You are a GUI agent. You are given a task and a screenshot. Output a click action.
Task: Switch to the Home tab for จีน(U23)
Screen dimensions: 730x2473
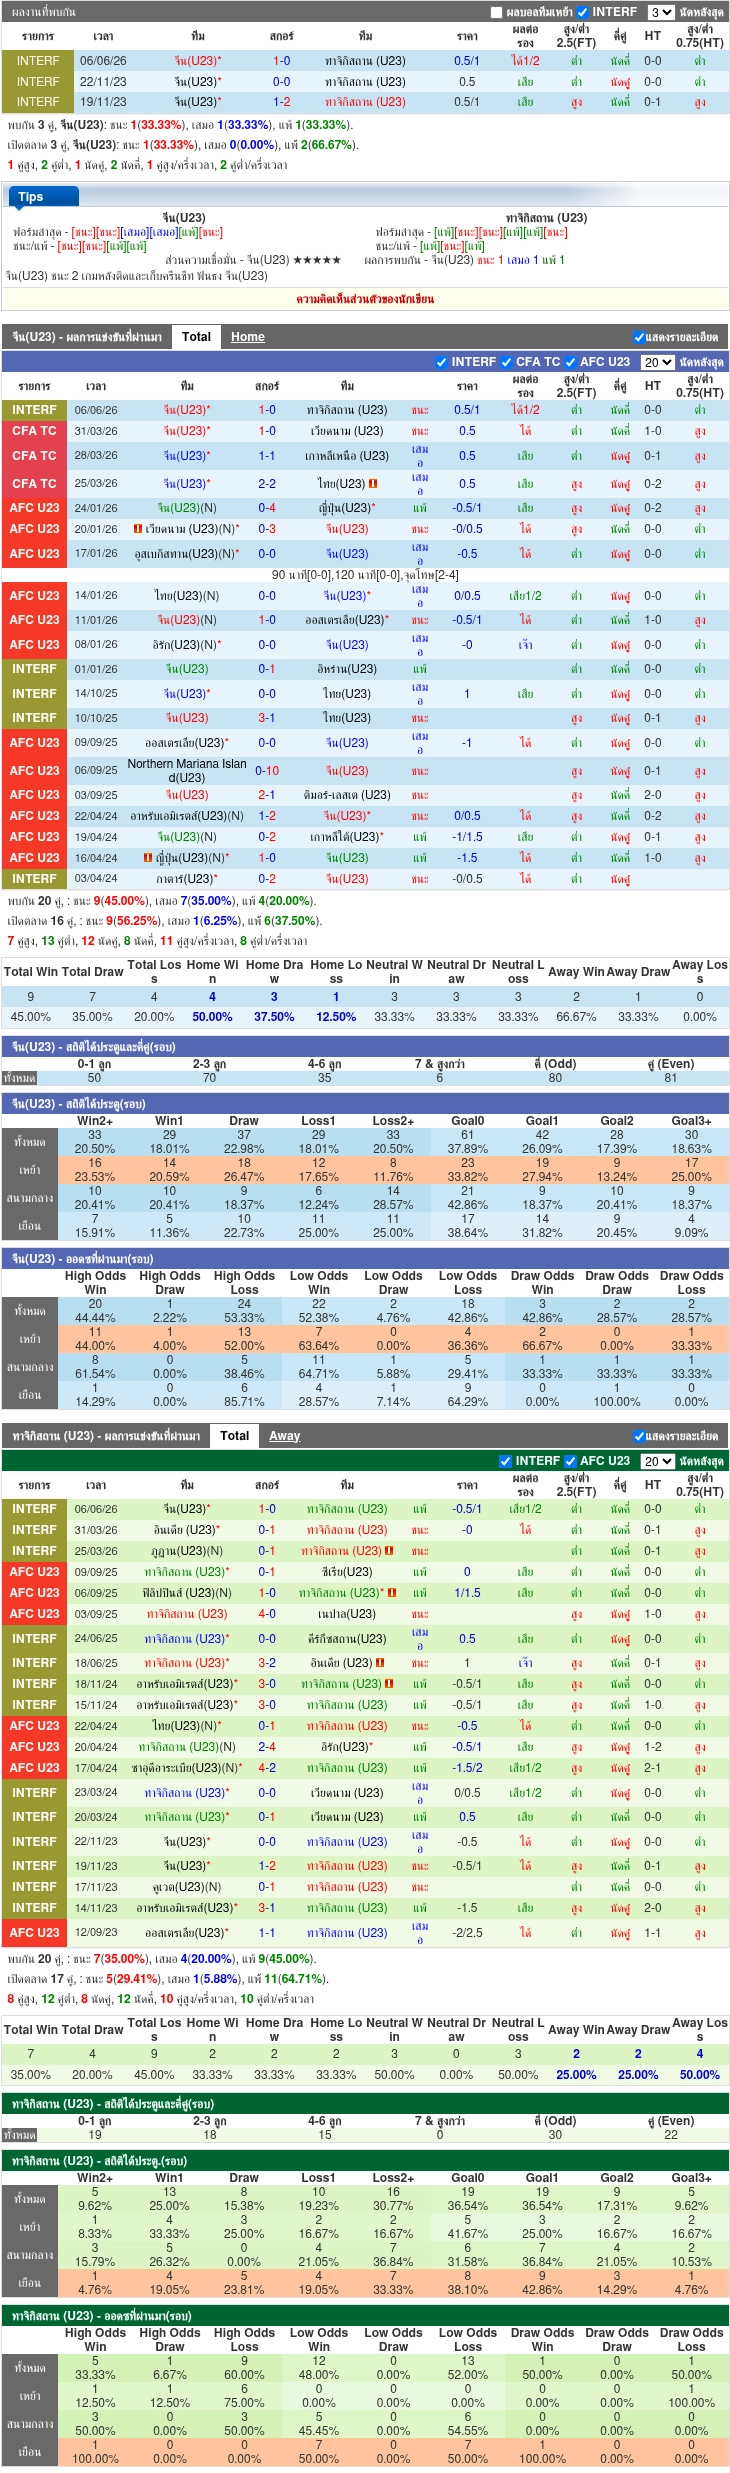[x=248, y=337]
